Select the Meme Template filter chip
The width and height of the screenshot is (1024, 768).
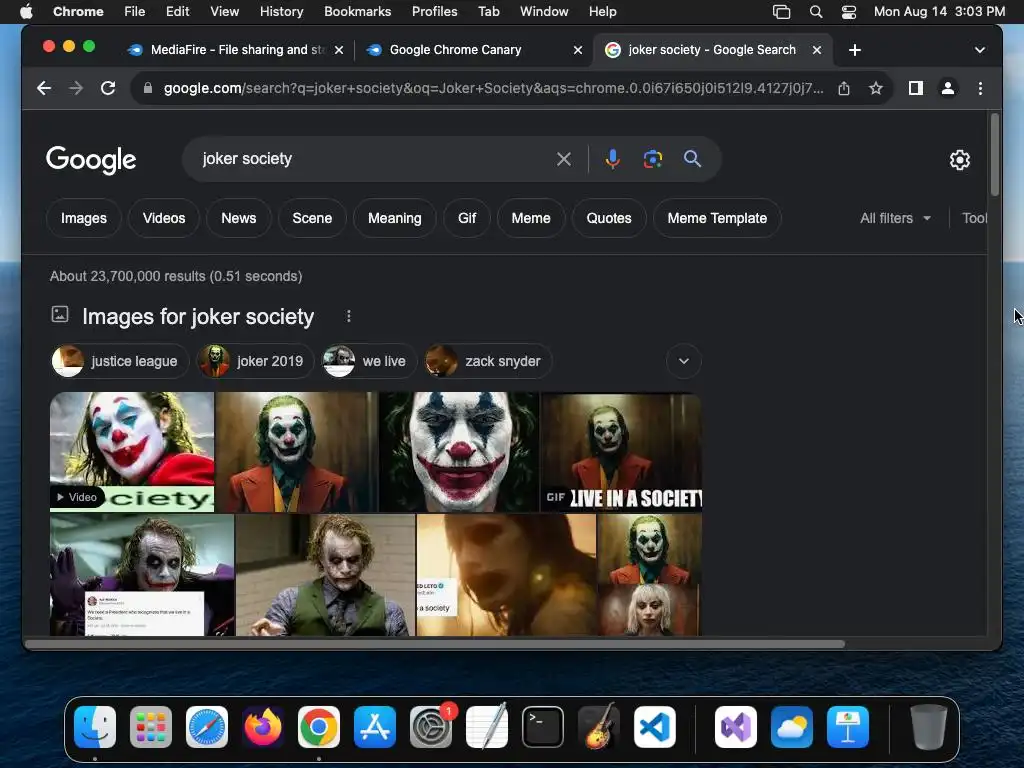(717, 218)
